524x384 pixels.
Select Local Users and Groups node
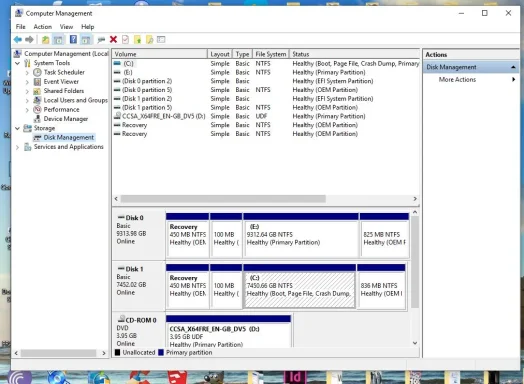(x=76, y=100)
